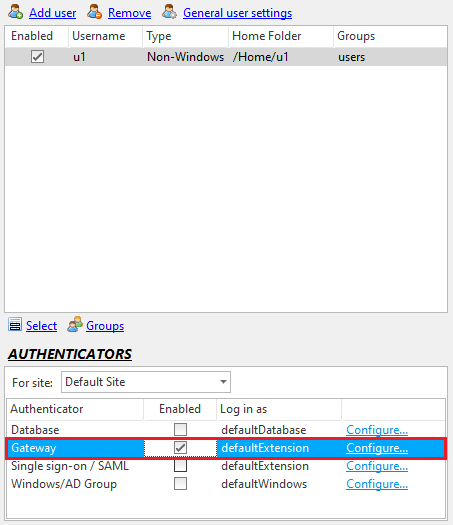Configure the Windows/AD Group authenticator

point(377,484)
